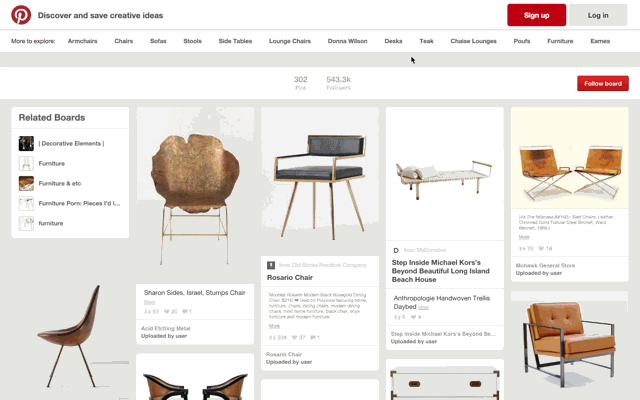The image size is (640, 400).
Task: Click the MyDomaine source D icon
Action: [x=396, y=250]
